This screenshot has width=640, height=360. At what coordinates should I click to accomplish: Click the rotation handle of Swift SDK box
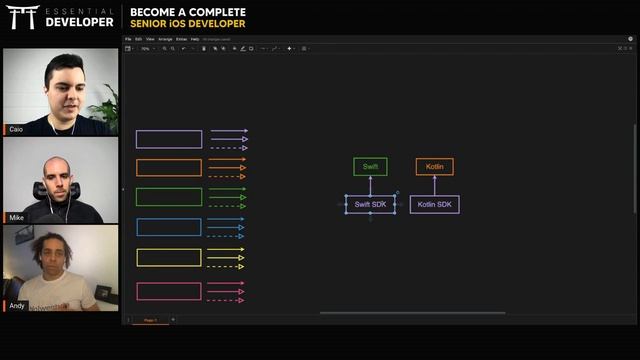click(398, 193)
